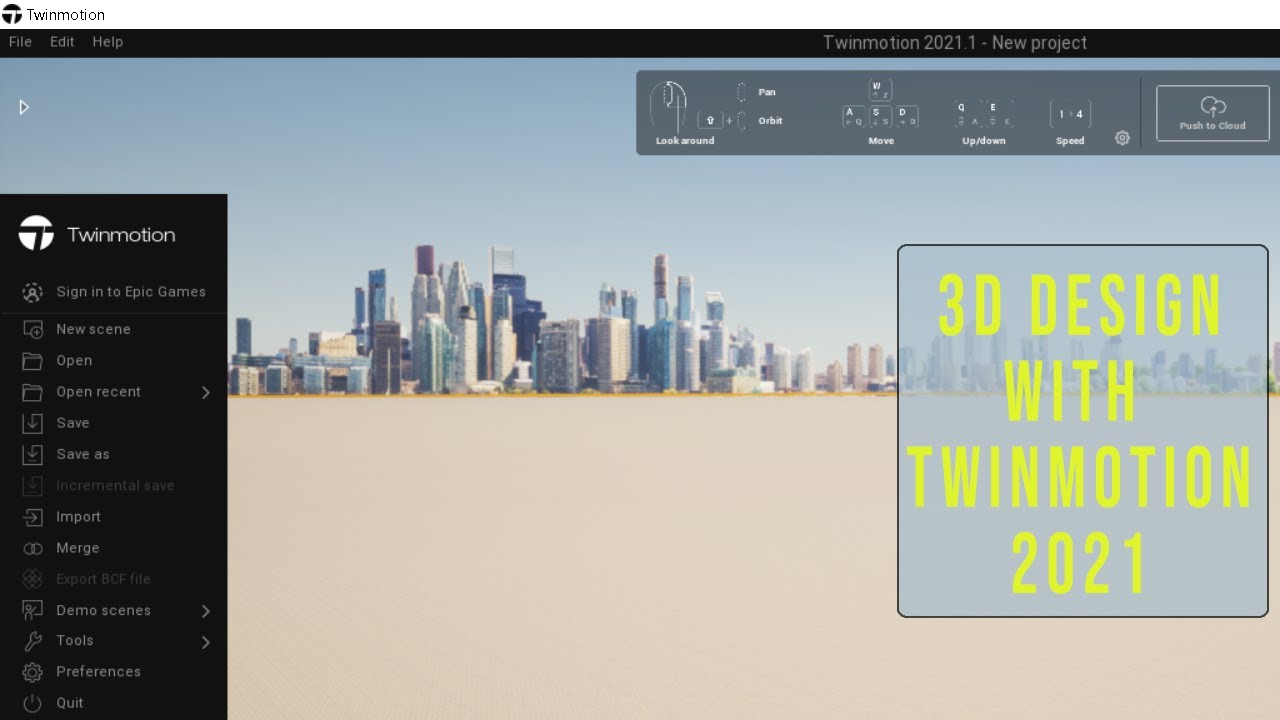
Task: Click the 'Pan' label in navigation panel
Action: tap(767, 92)
